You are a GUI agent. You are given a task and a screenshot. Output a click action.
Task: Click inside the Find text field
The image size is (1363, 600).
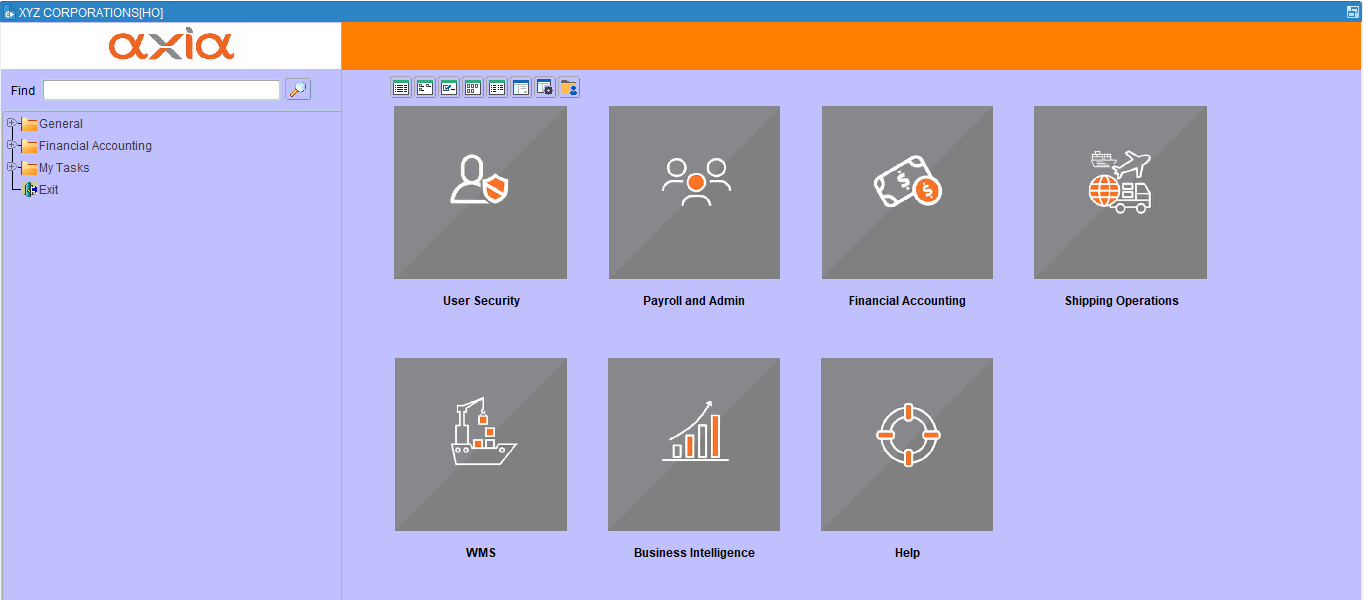click(x=160, y=89)
